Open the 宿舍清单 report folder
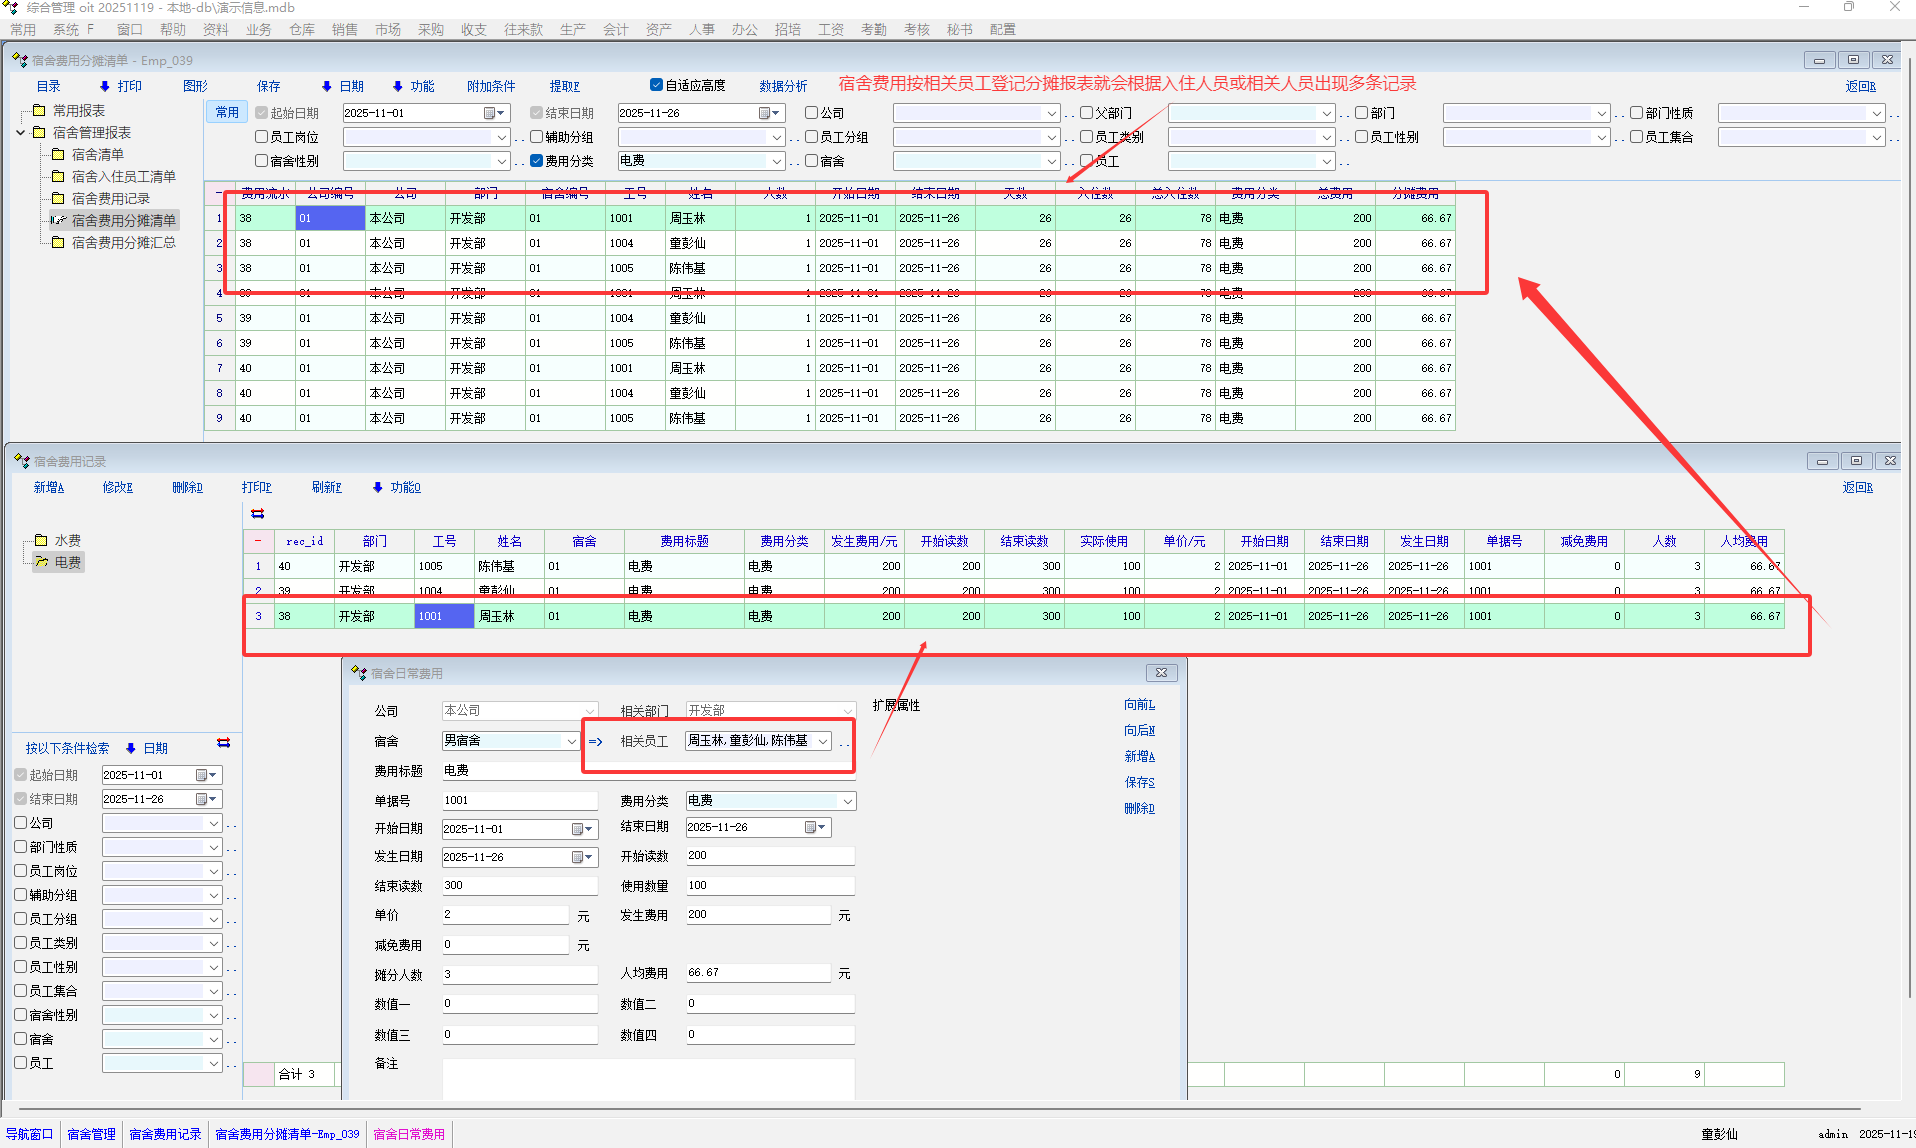The image size is (1916, 1148). 97,154
